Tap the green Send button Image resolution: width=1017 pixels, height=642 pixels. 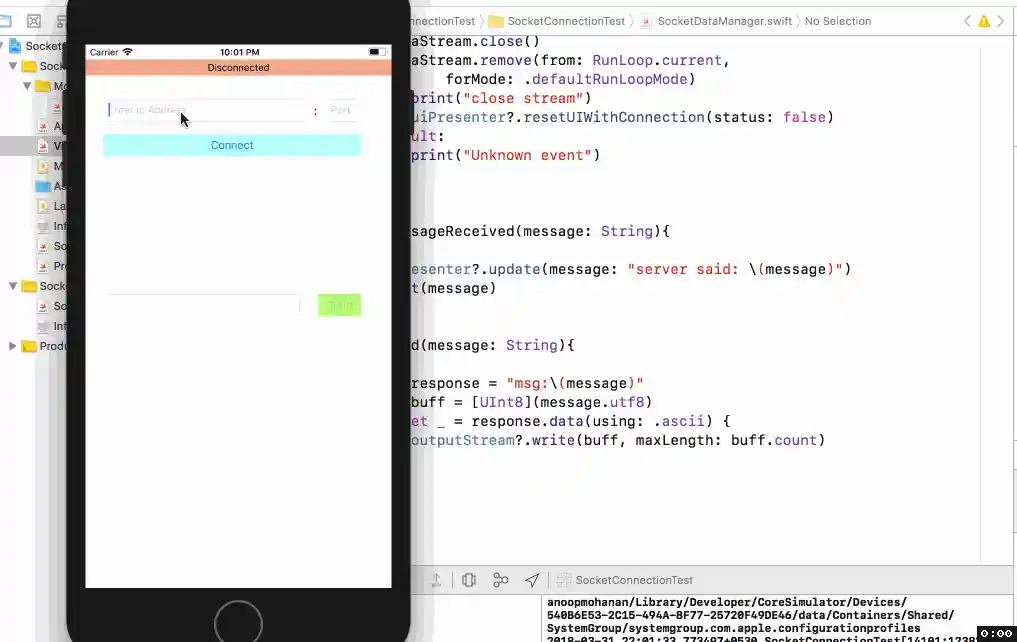(x=339, y=305)
